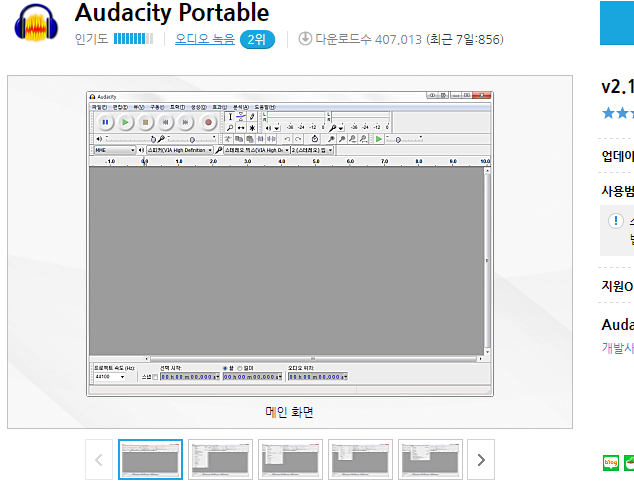Click the Silence audio icon
The width and height of the screenshot is (634, 492).
tap(271, 139)
